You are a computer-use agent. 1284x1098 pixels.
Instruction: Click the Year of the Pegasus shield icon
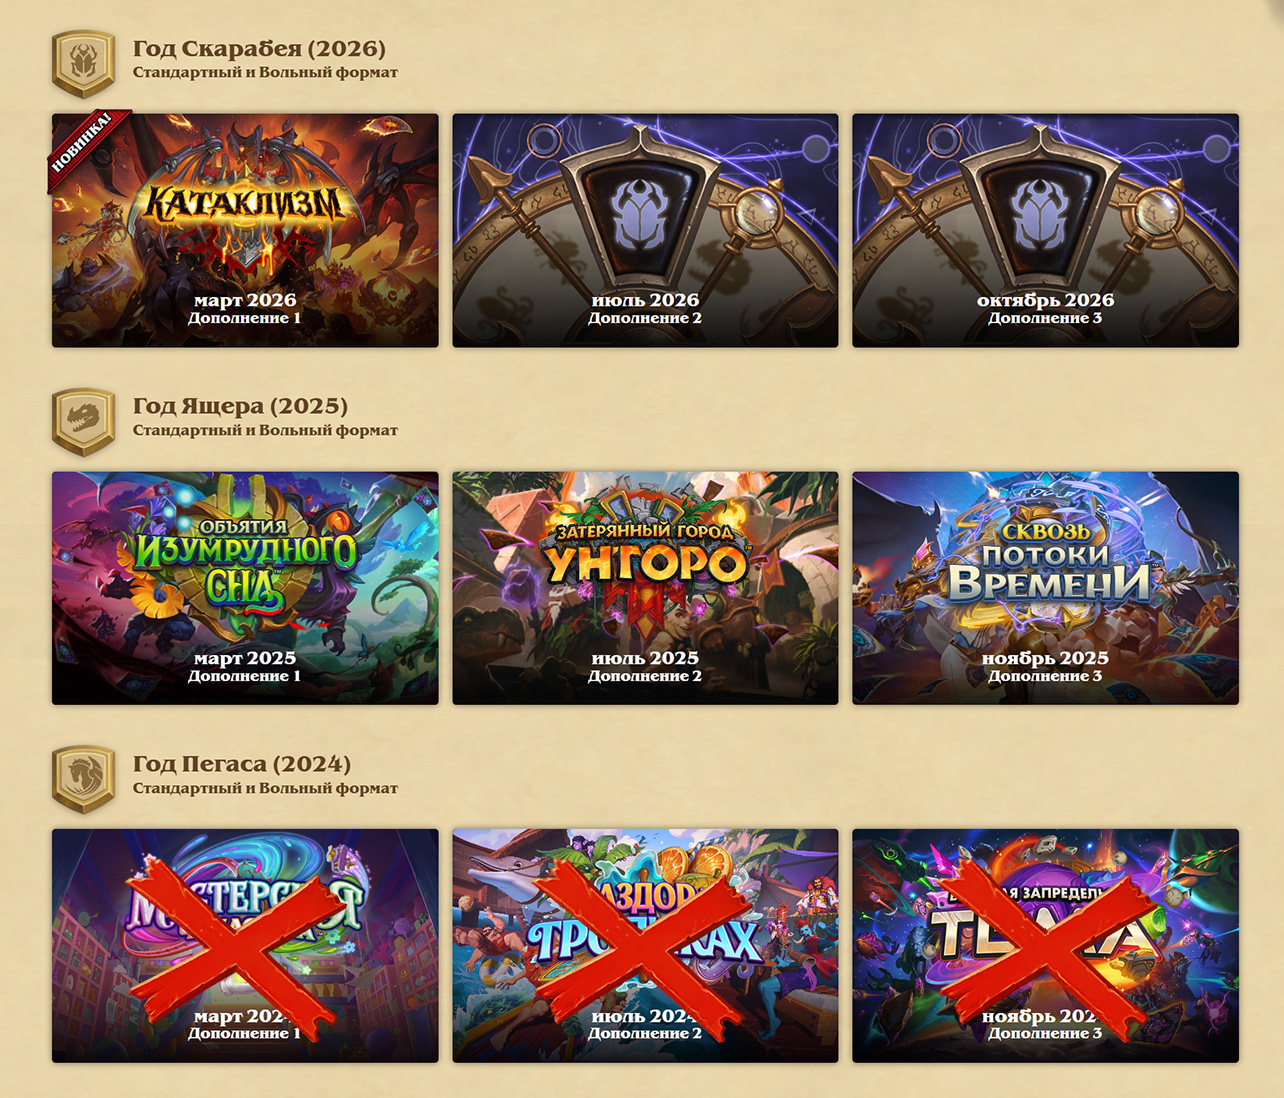84,780
